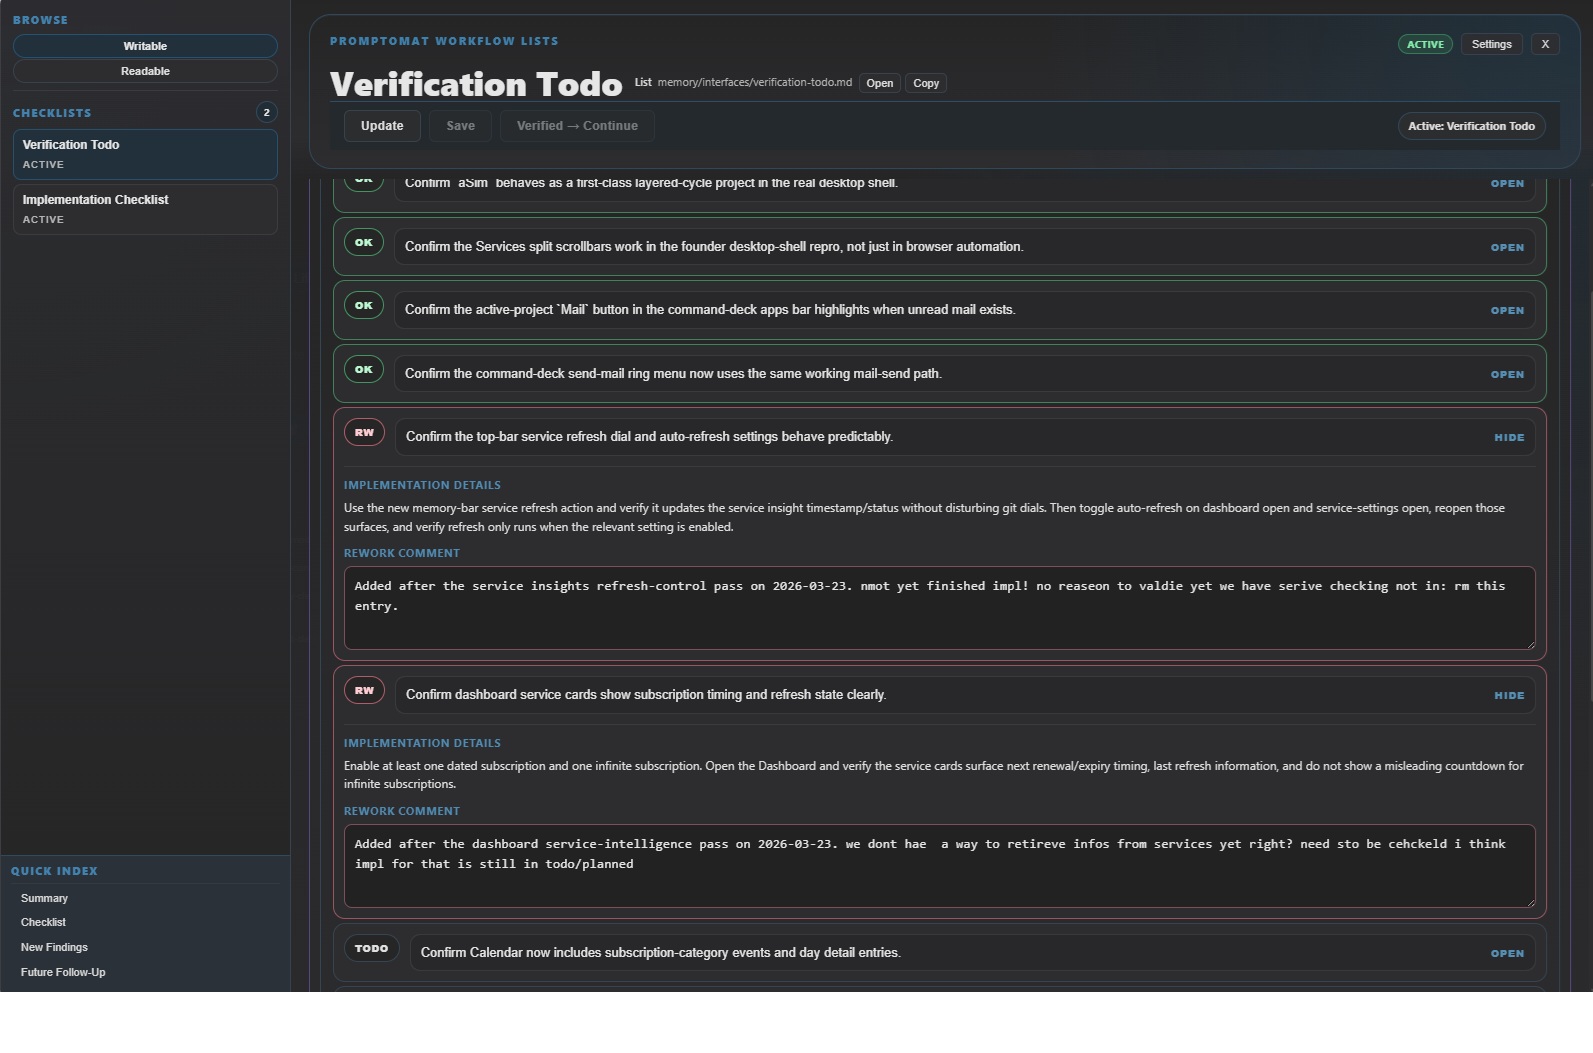Click the Save button
1593x1053 pixels.
[460, 126]
